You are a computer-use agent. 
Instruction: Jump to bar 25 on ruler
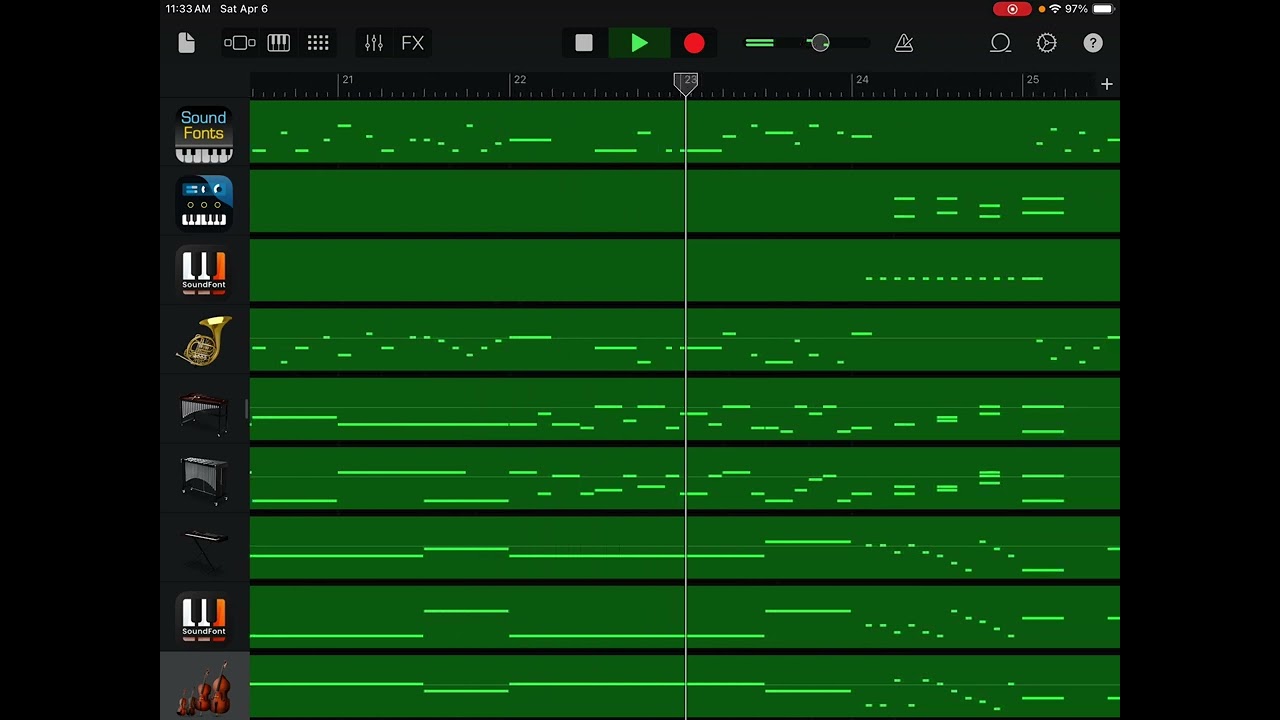tap(1032, 80)
